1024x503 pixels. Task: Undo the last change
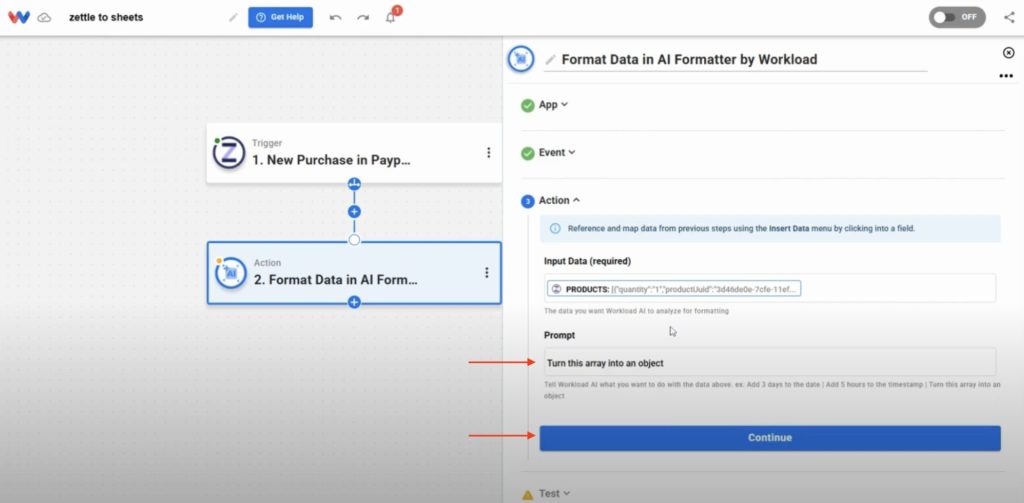click(x=336, y=18)
